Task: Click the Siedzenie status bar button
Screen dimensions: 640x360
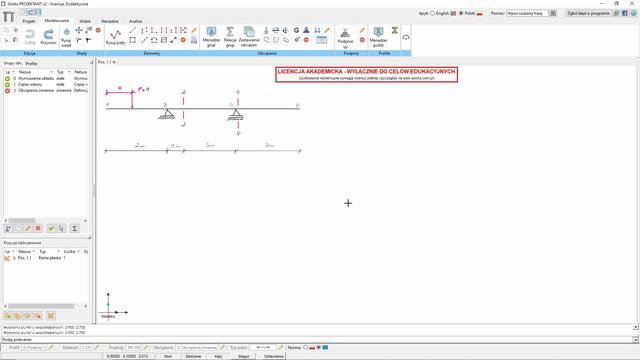Action: [193, 356]
